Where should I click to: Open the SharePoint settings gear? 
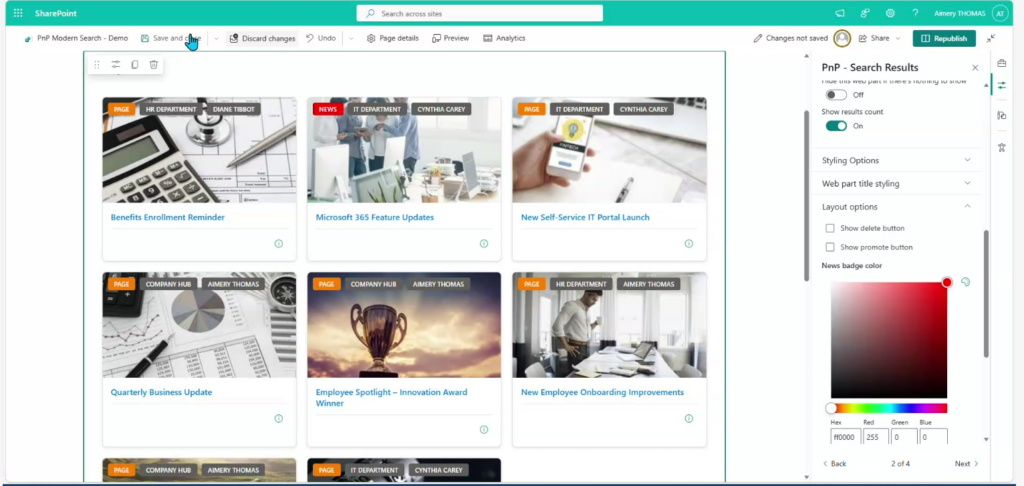890,13
